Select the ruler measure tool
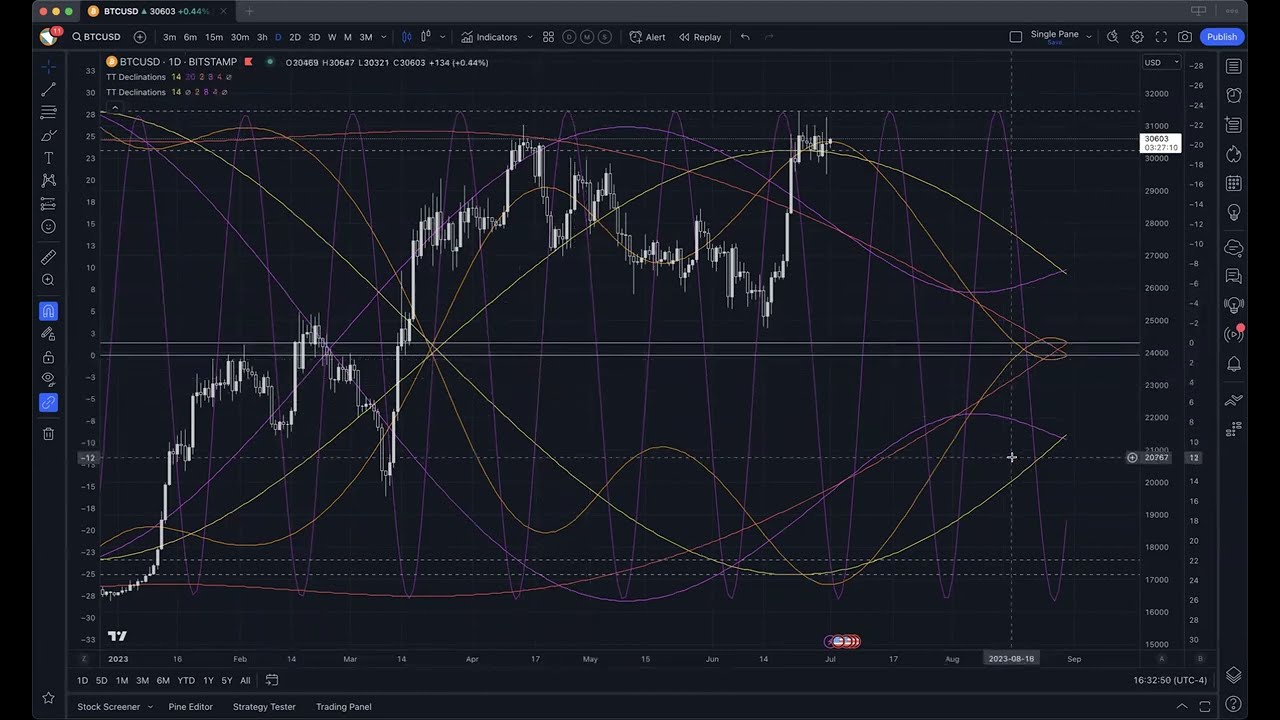 [48, 257]
